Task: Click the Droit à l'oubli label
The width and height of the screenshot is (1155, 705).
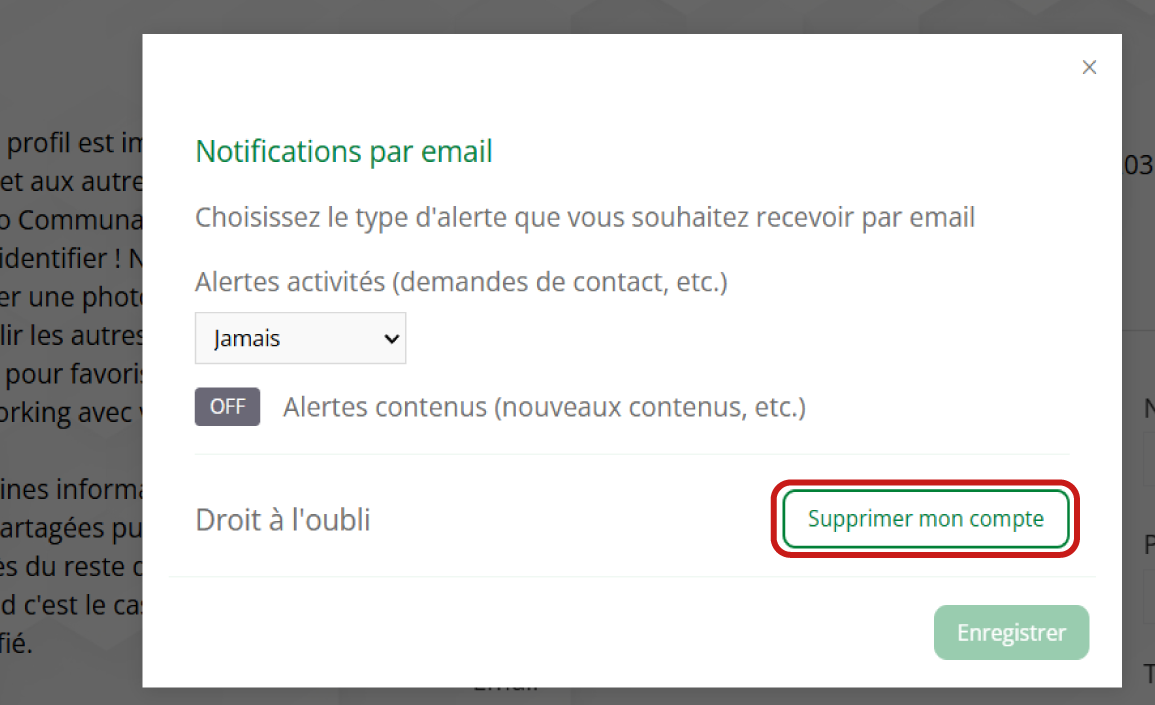Action: click(282, 520)
